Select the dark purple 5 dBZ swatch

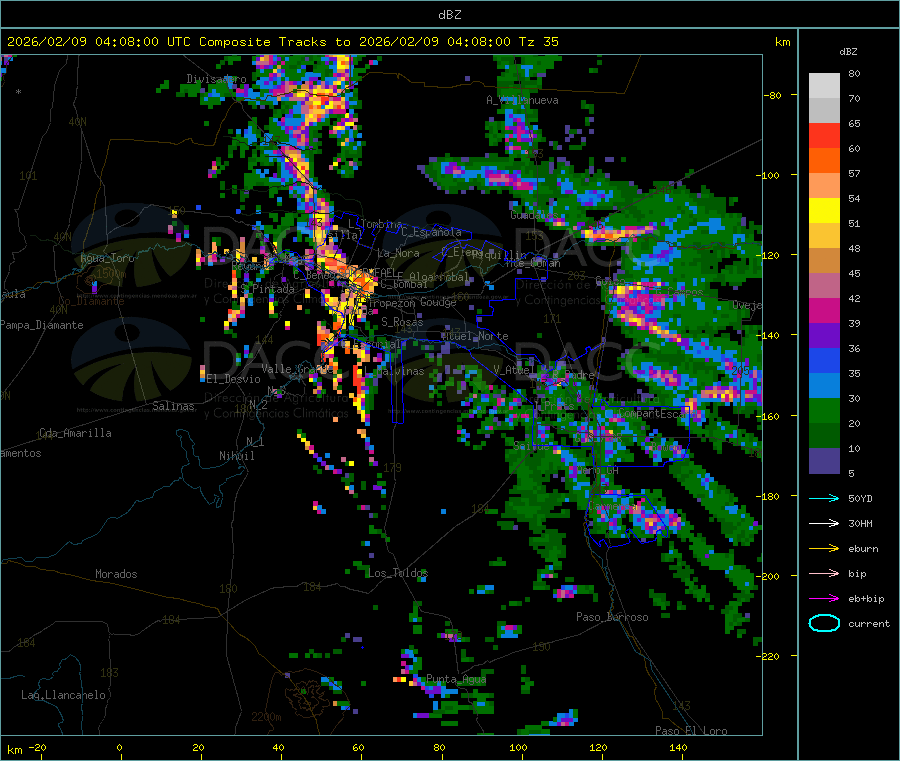(824, 461)
